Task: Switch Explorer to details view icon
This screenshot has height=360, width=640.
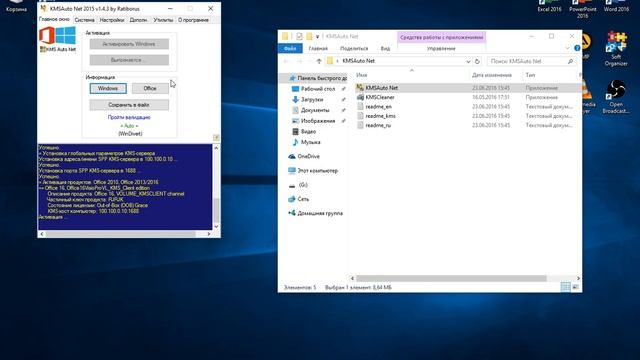Action: tap(566, 287)
